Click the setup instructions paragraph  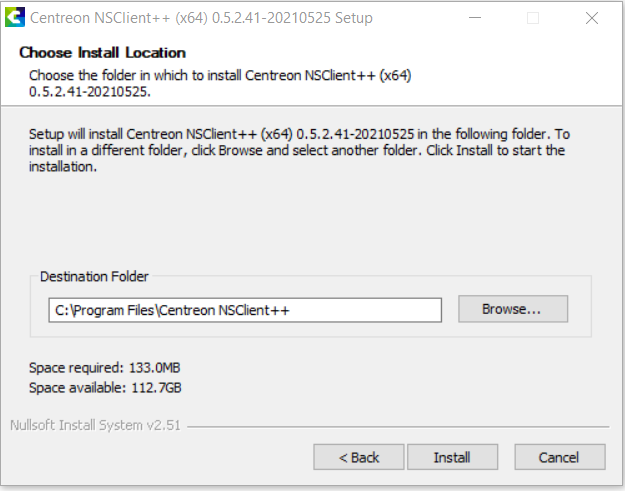click(298, 150)
